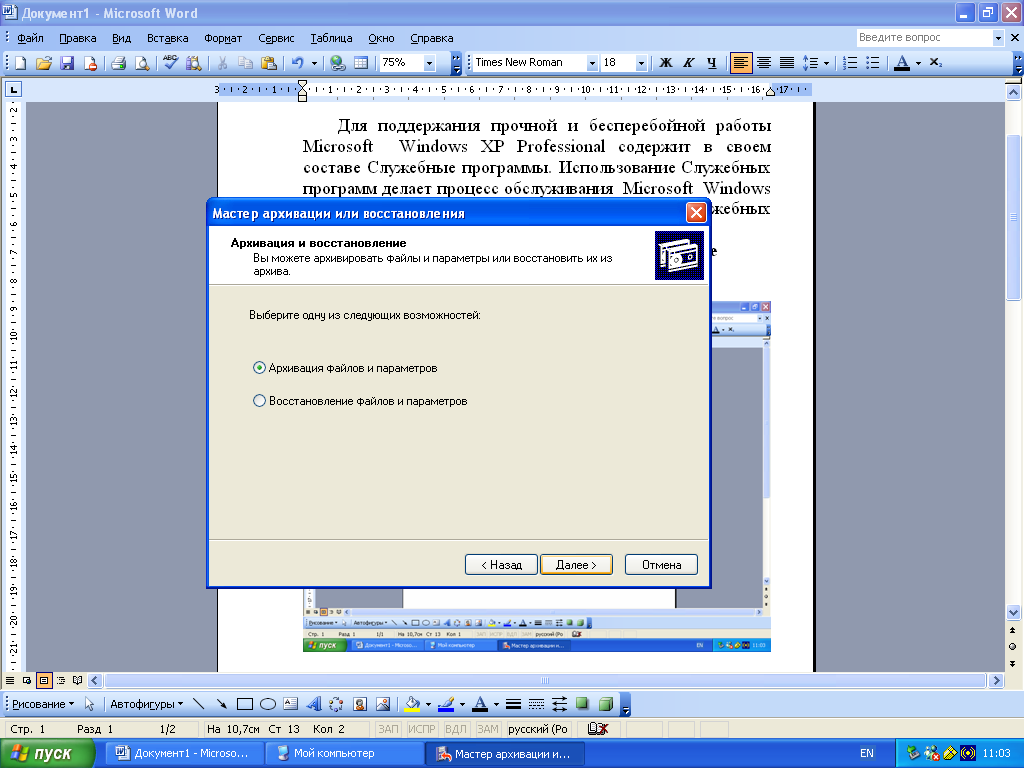This screenshot has height=768, width=1024.
Task: Expand the Undo history dropdown arrow
Action: [x=314, y=63]
